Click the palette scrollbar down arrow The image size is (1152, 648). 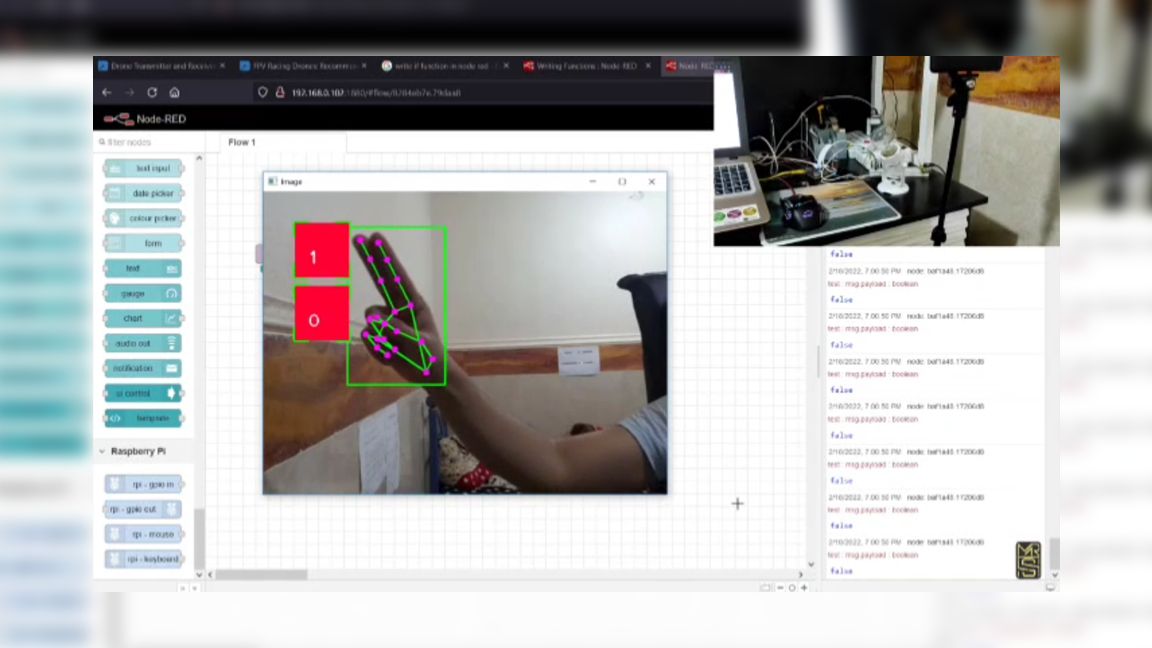(x=199, y=573)
